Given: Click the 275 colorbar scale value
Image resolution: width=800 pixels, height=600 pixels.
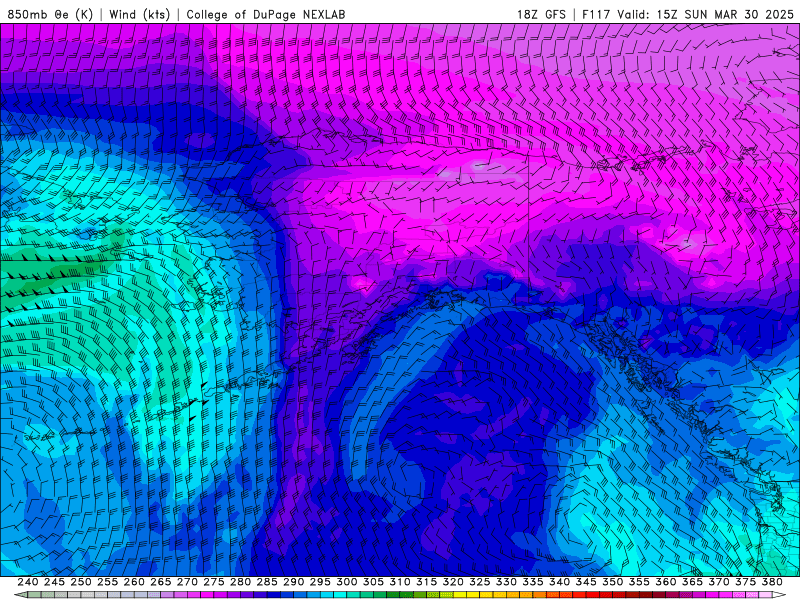Looking at the screenshot, I should point(214,582).
